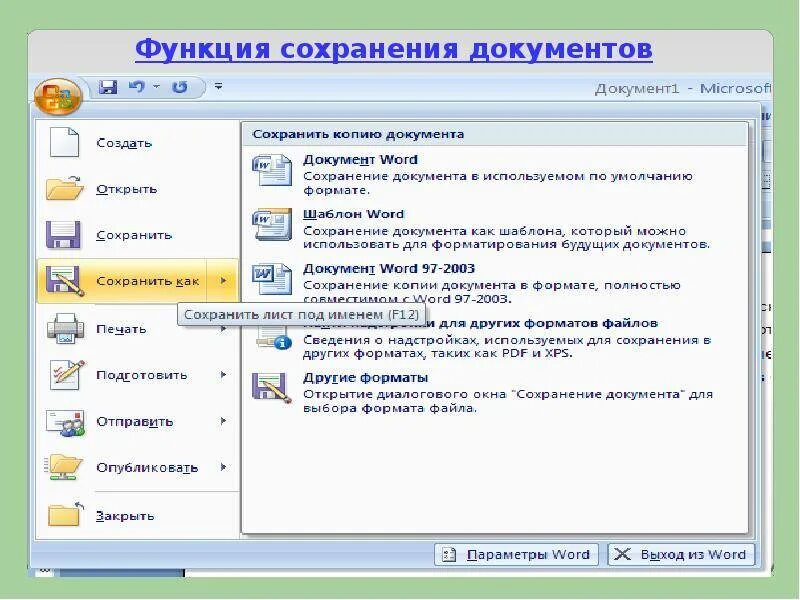Click the Redo icon in quick access toolbar
The image size is (800, 600).
179,87
